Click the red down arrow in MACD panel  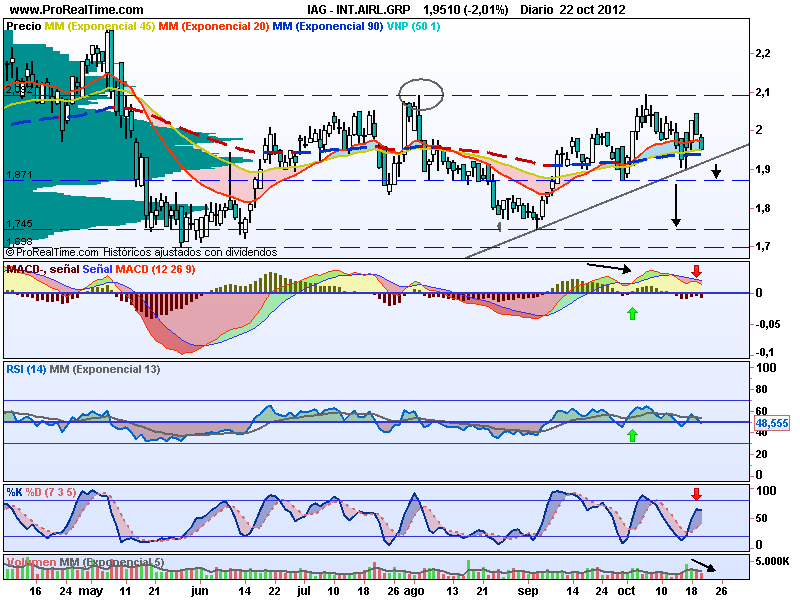(x=697, y=271)
